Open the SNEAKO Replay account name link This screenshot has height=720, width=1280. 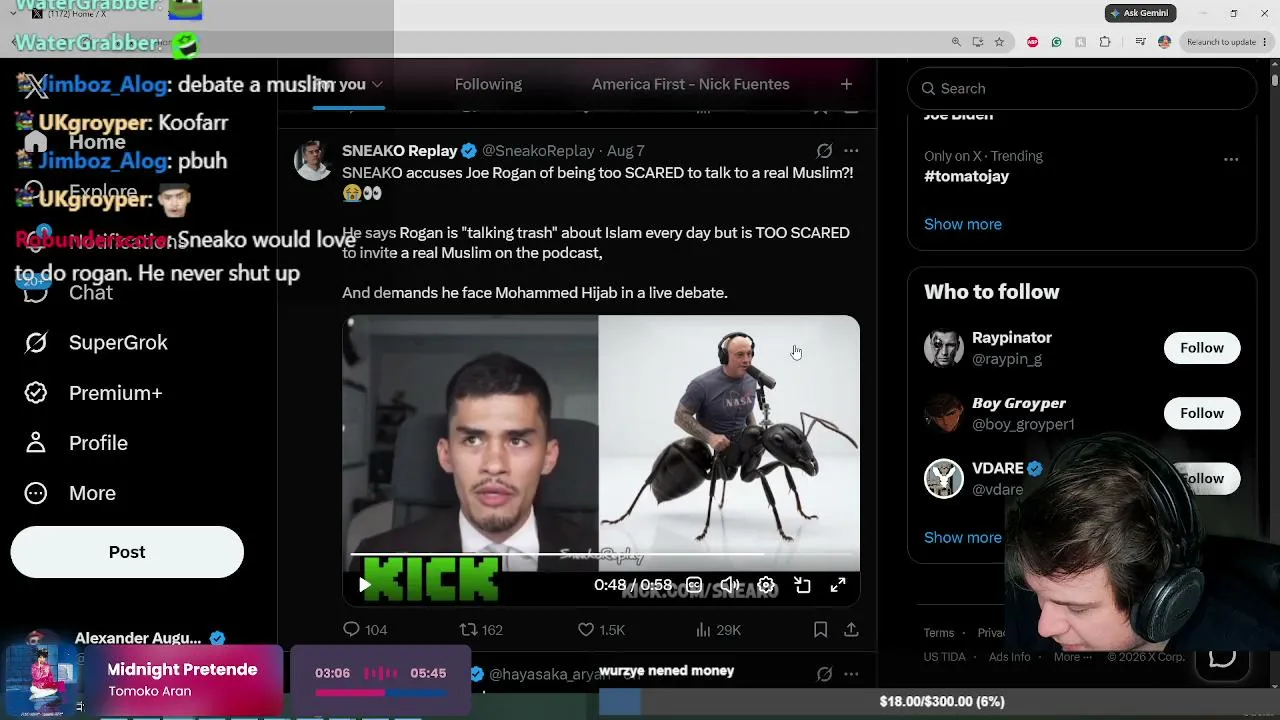tap(400, 151)
